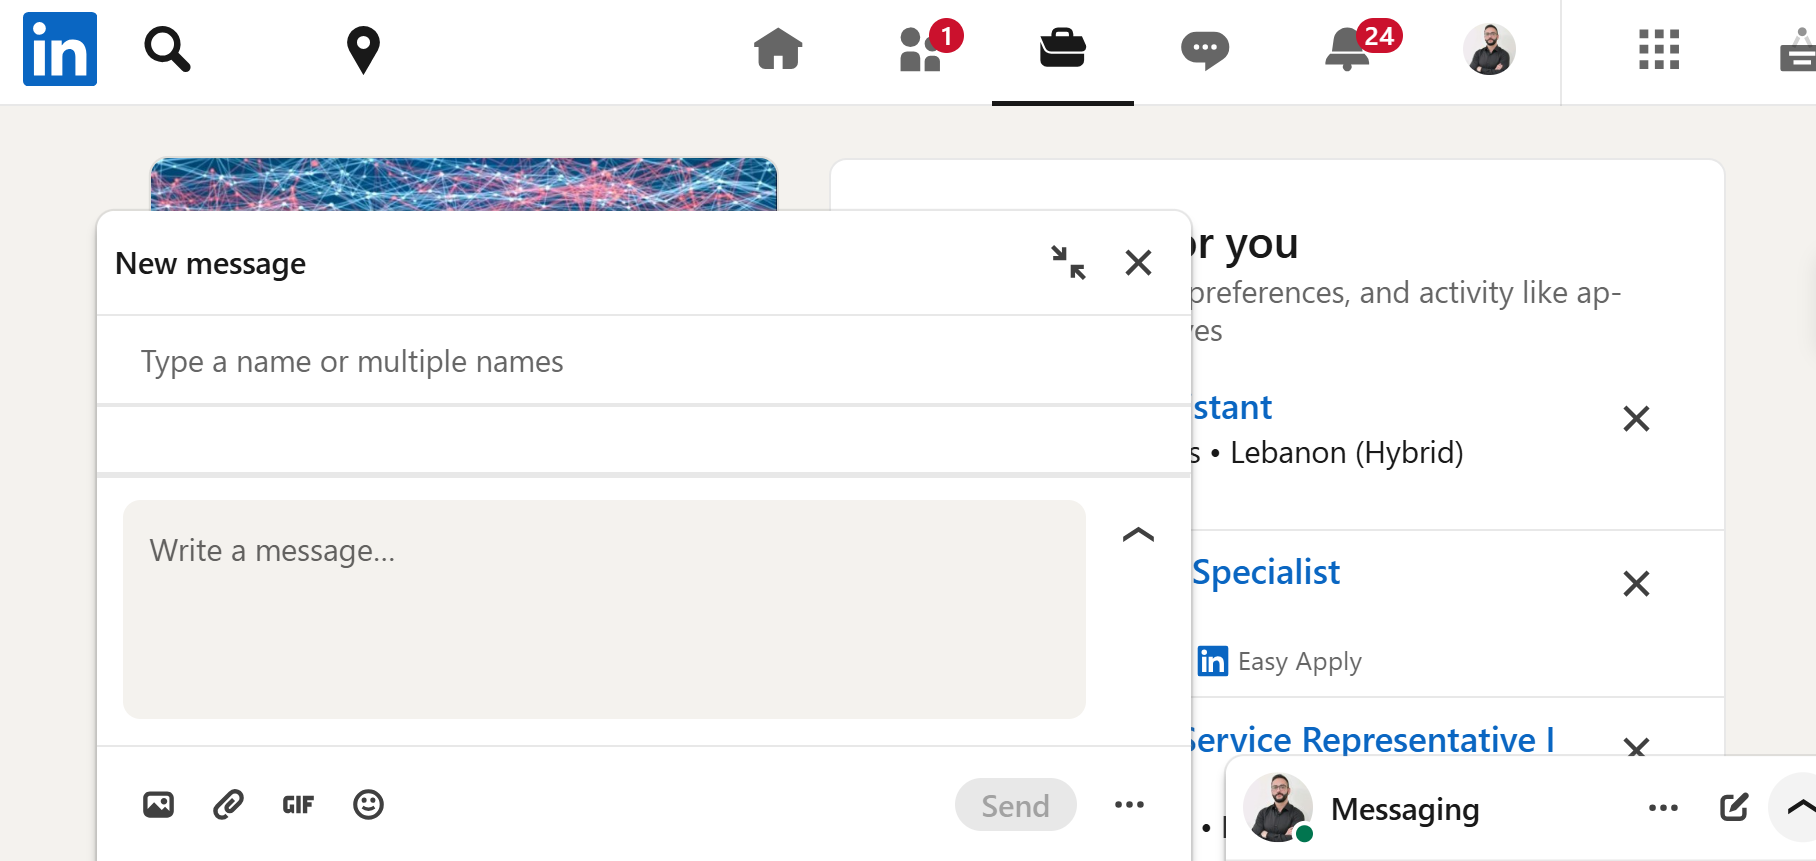
Task: Click the location pin icon
Action: point(363,49)
